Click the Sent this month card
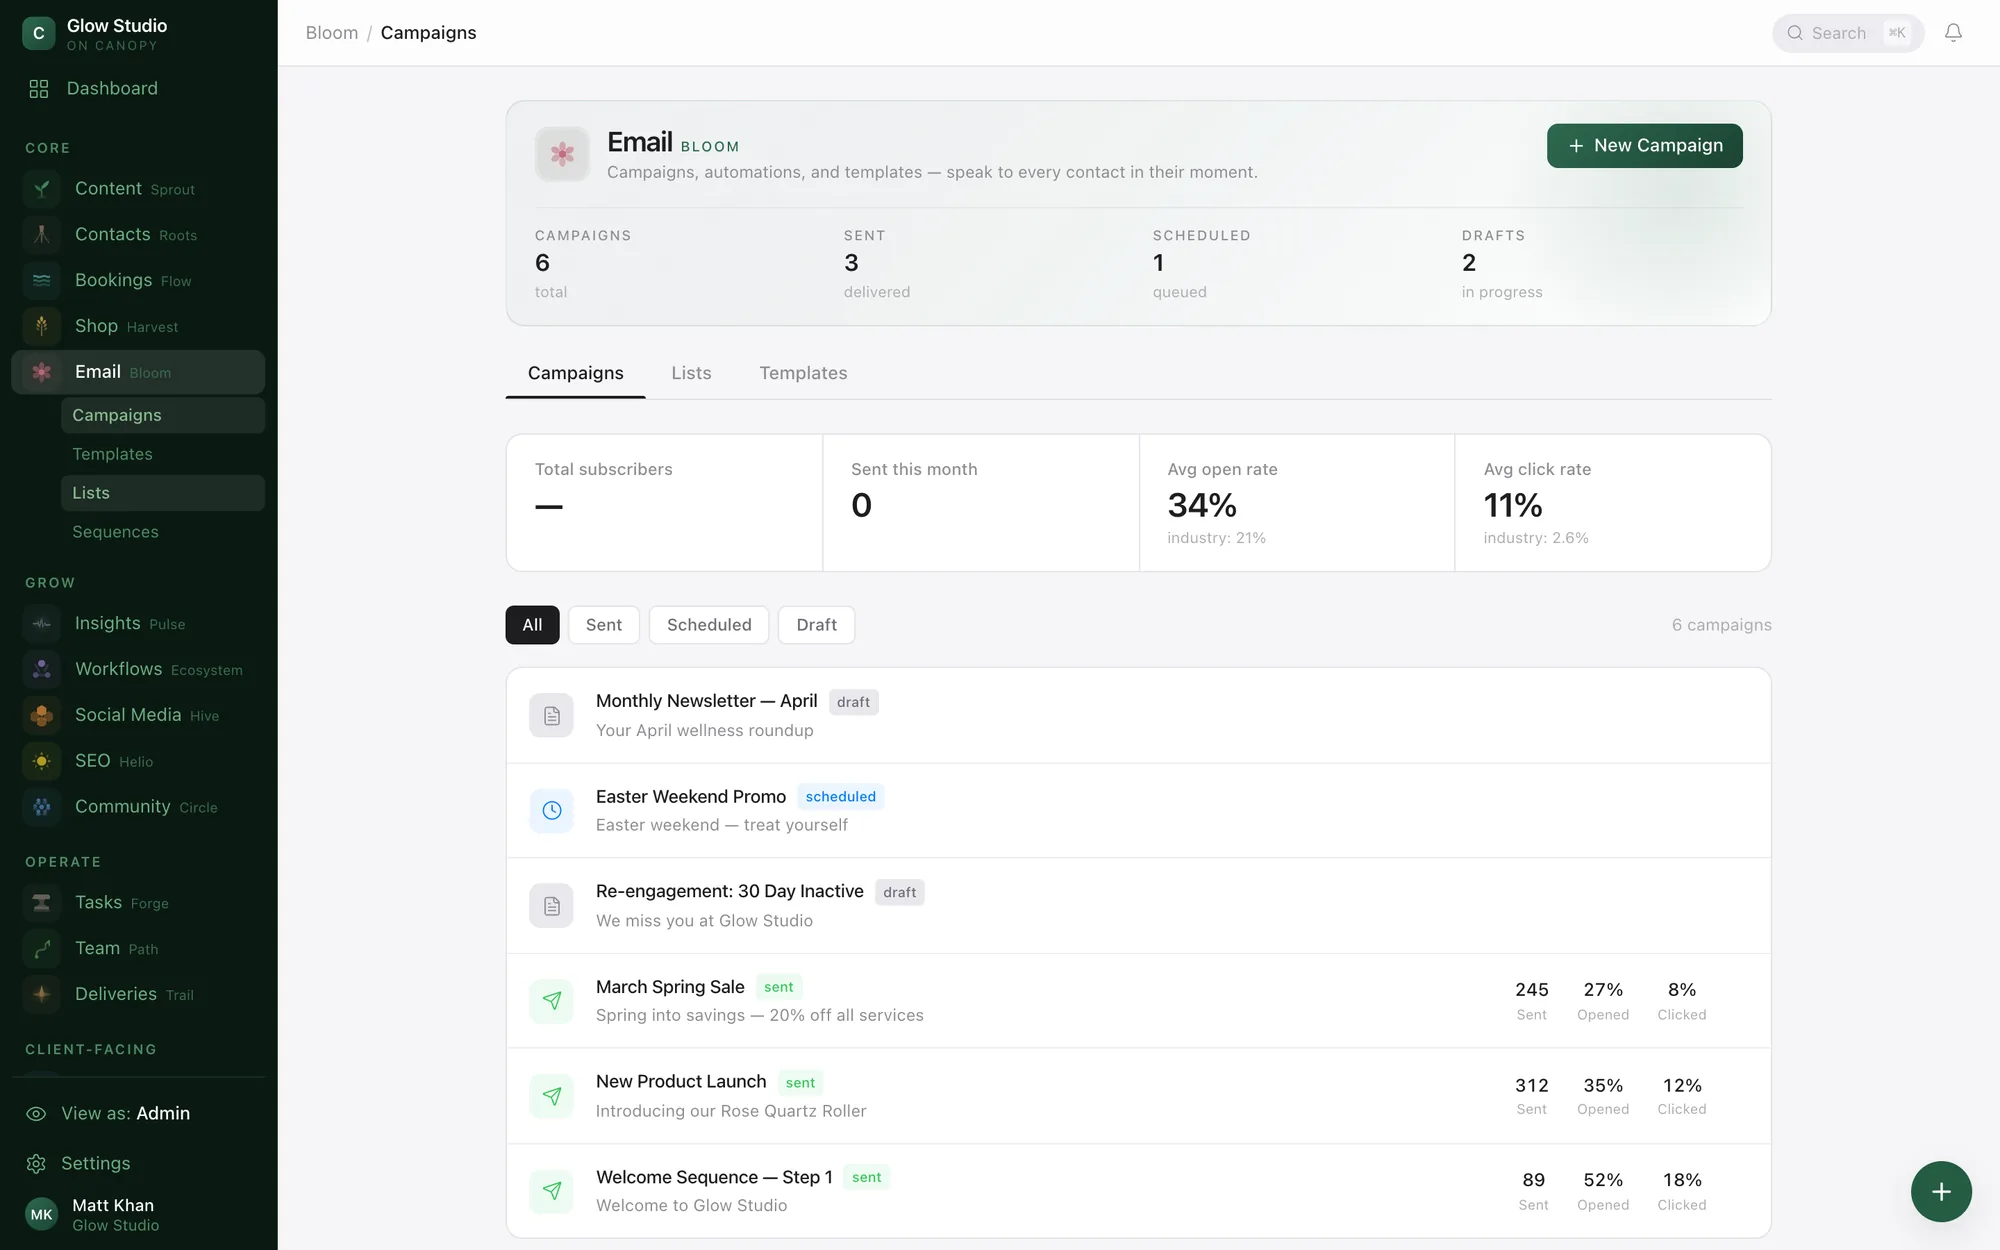The image size is (2000, 1250). click(x=981, y=503)
